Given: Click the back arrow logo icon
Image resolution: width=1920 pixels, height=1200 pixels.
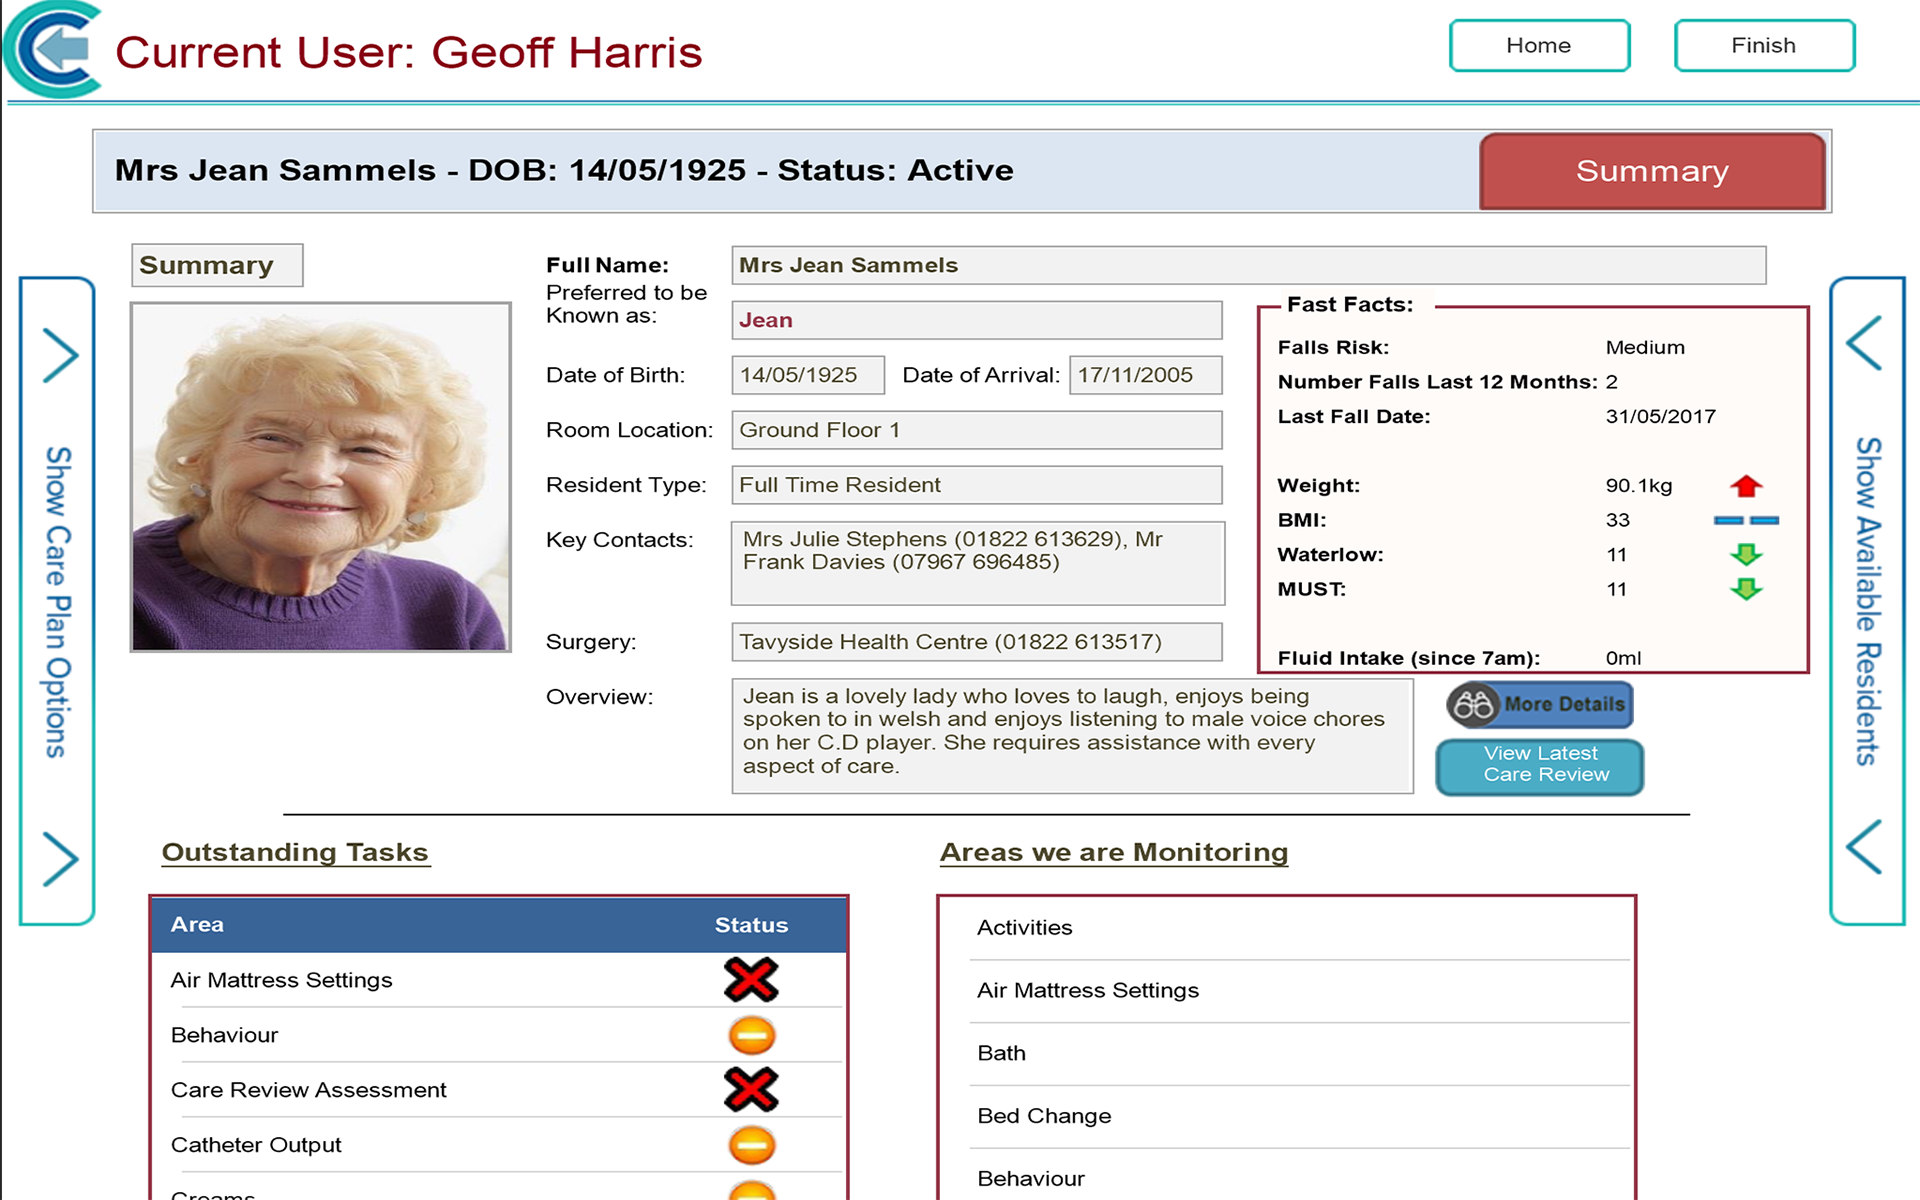Looking at the screenshot, I should (x=55, y=50).
